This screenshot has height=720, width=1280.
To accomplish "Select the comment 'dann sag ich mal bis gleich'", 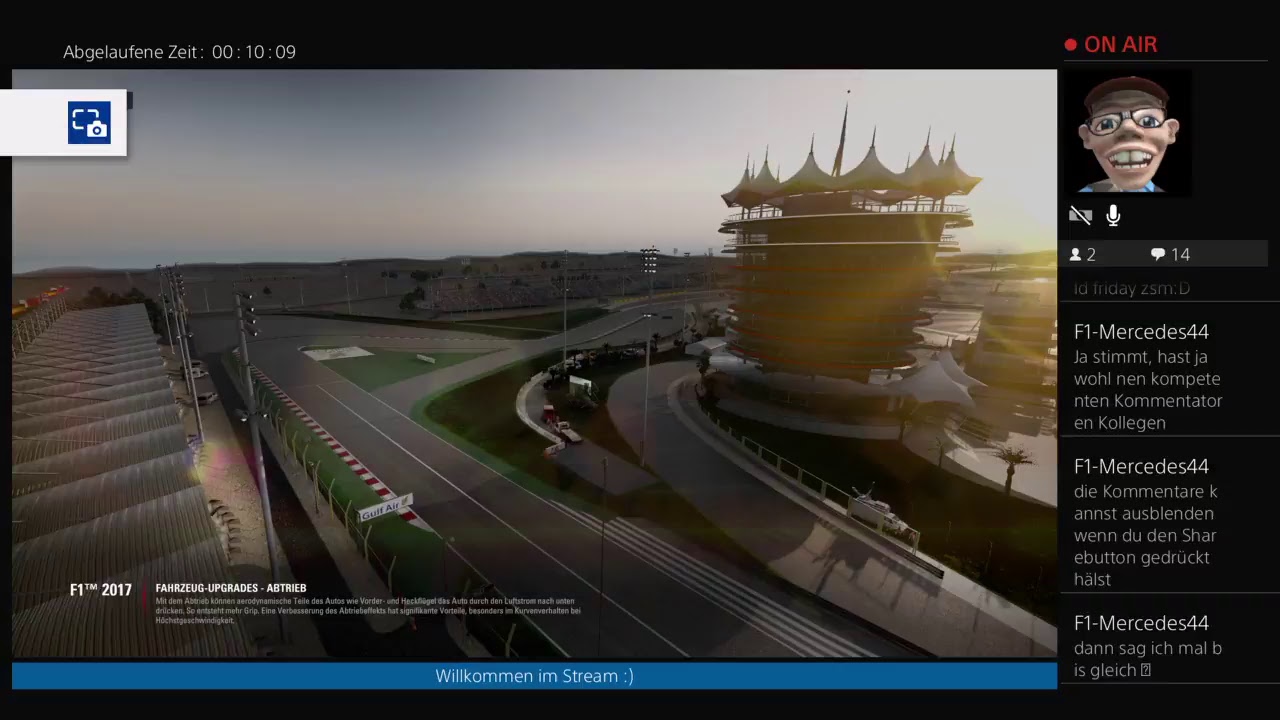I will (x=1148, y=659).
